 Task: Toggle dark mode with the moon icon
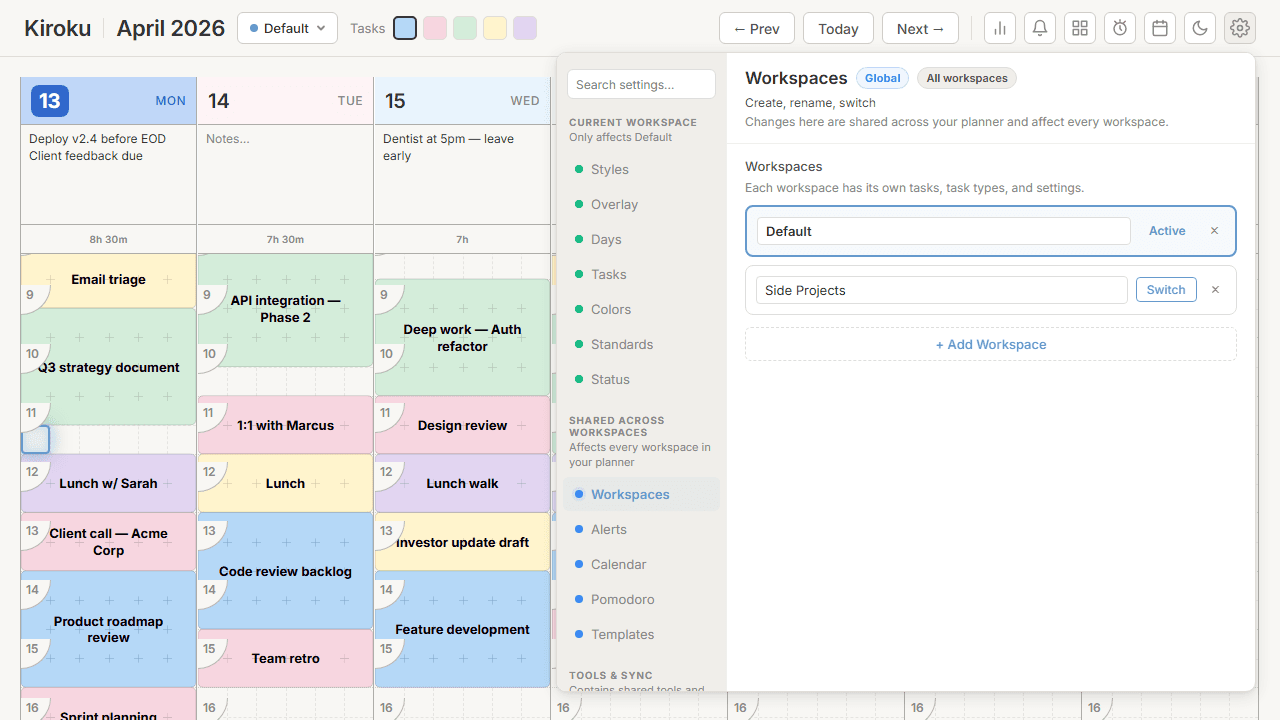[1199, 28]
